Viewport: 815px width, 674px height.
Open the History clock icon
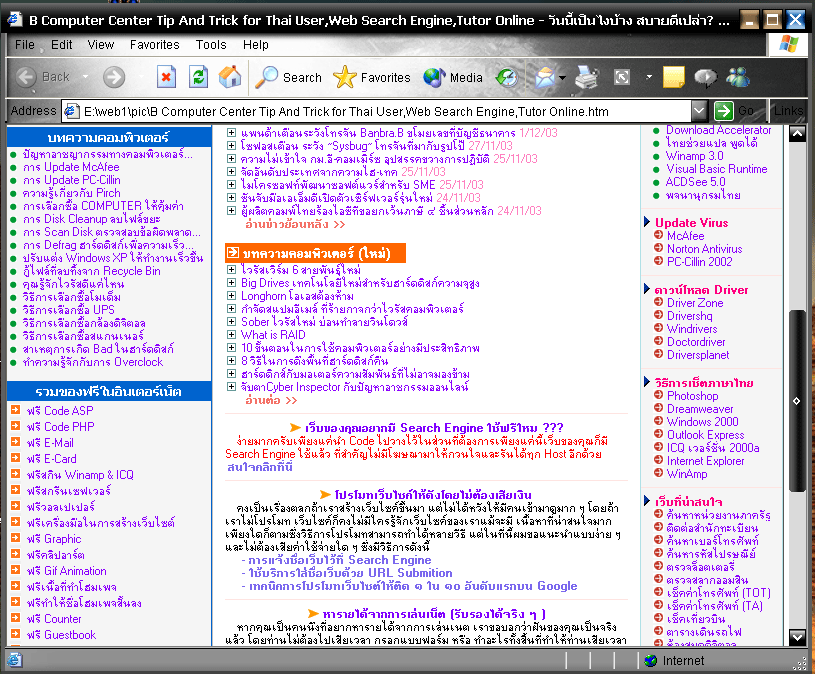[x=507, y=77]
